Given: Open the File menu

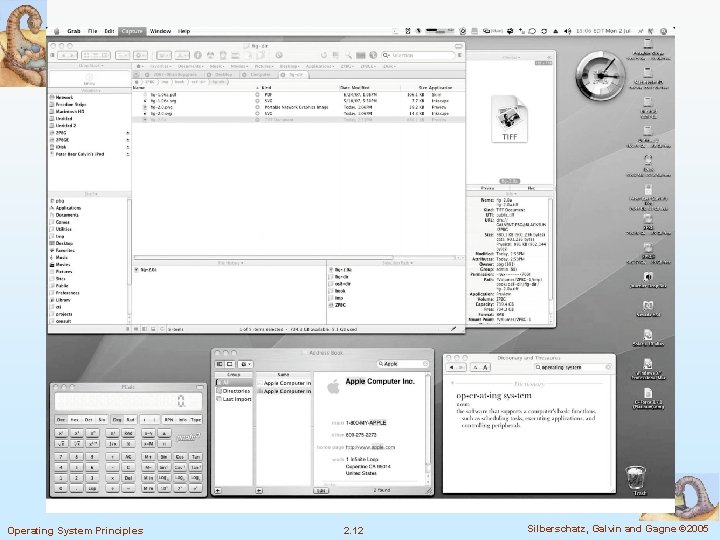Looking at the screenshot, I should [x=92, y=31].
